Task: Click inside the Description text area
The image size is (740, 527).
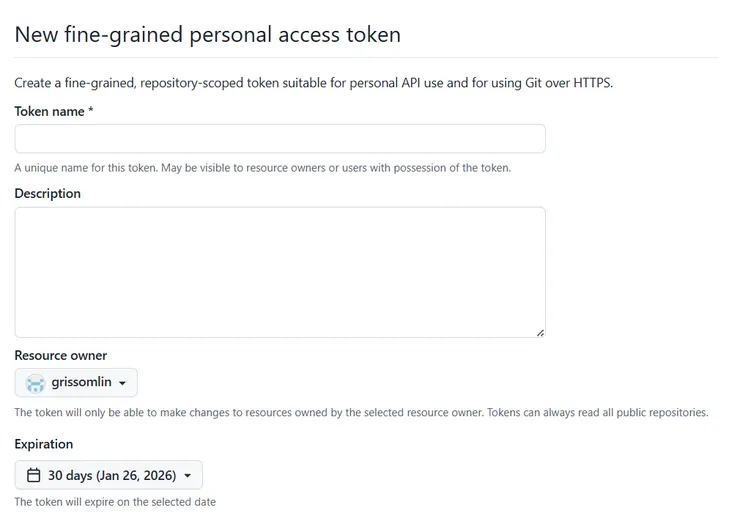Action: (280, 272)
